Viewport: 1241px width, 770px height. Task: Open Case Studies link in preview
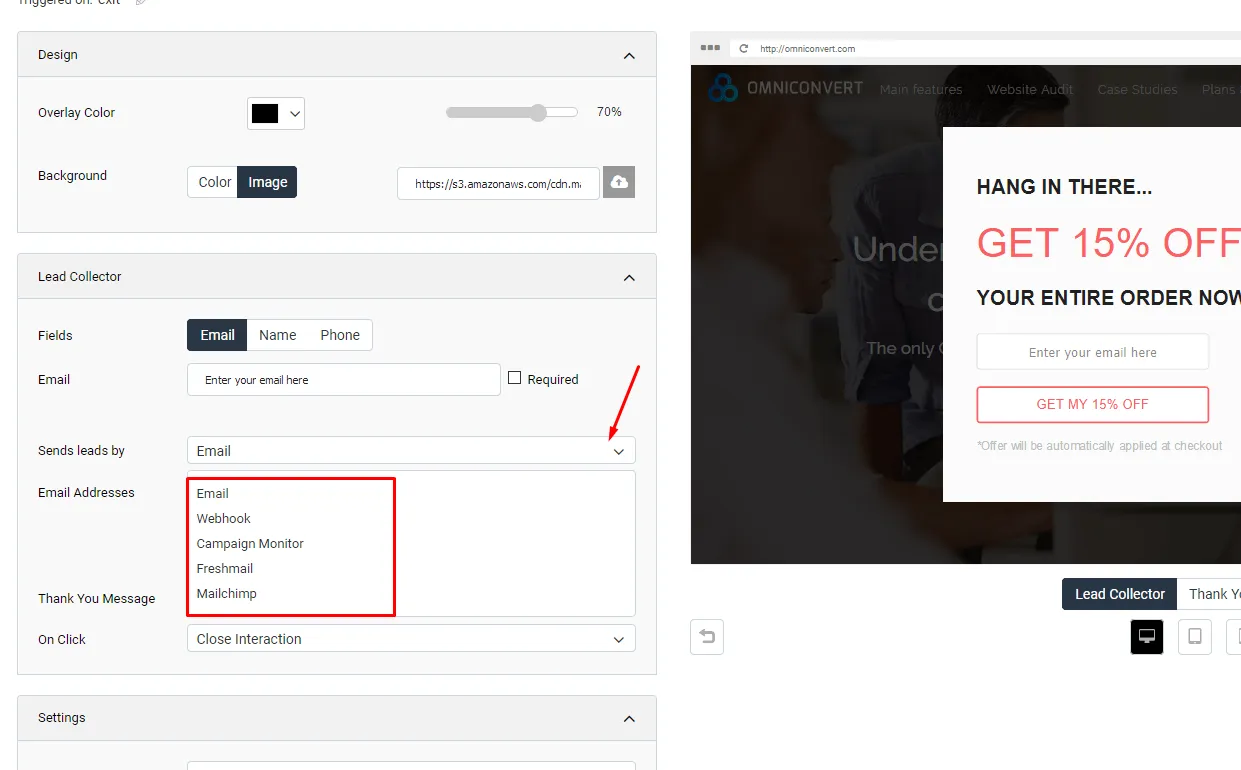[1138, 89]
